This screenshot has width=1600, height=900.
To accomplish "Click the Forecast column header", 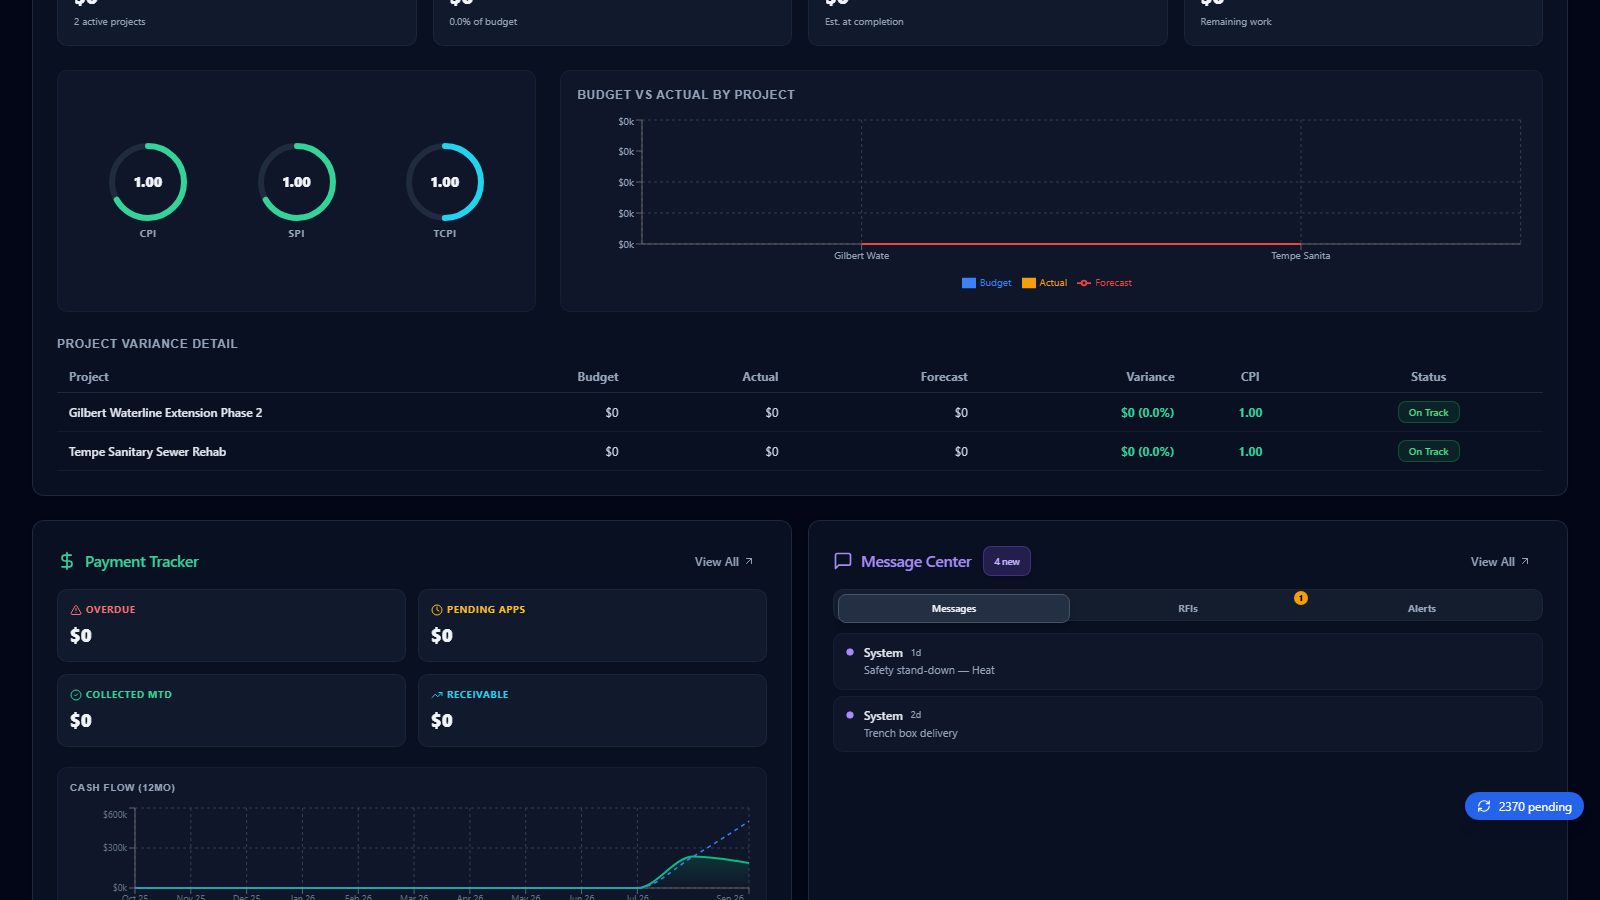I will pyautogui.click(x=944, y=377).
